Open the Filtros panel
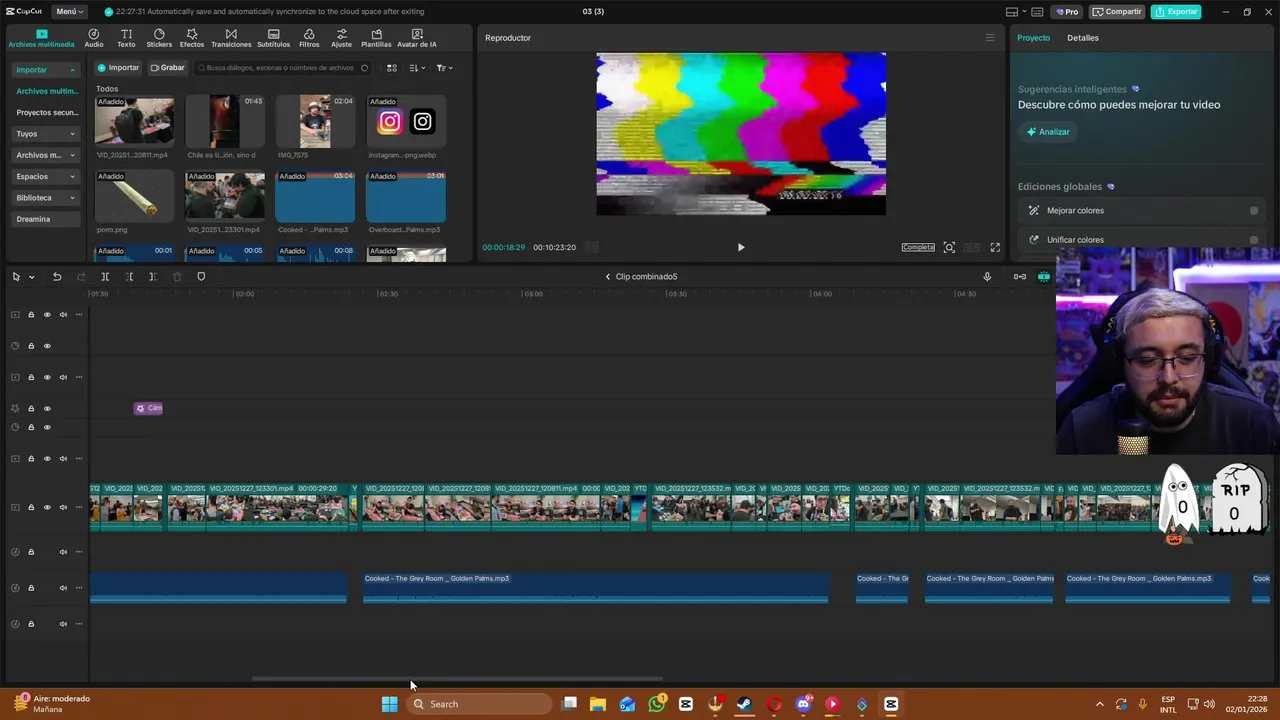Image resolution: width=1280 pixels, height=720 pixels. pos(309,38)
